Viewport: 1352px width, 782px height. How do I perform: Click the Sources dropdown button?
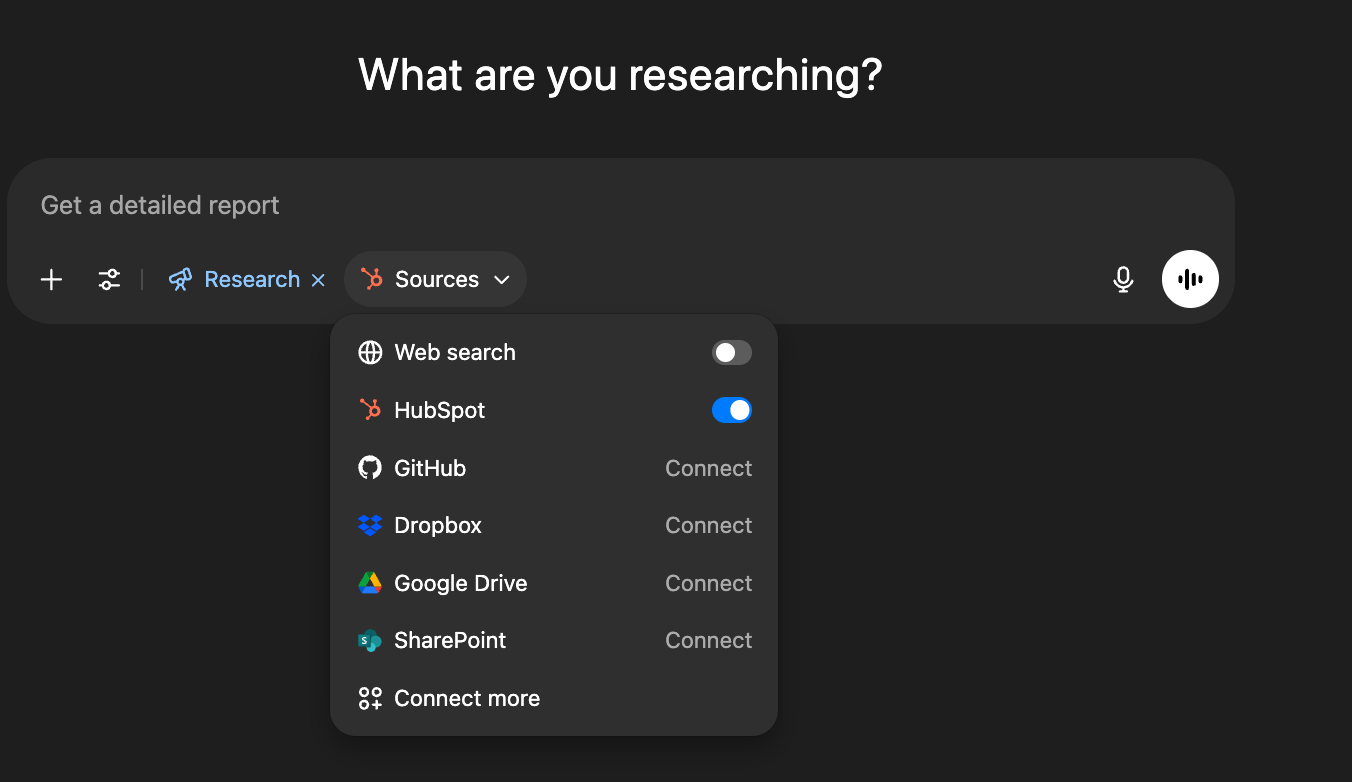point(436,280)
